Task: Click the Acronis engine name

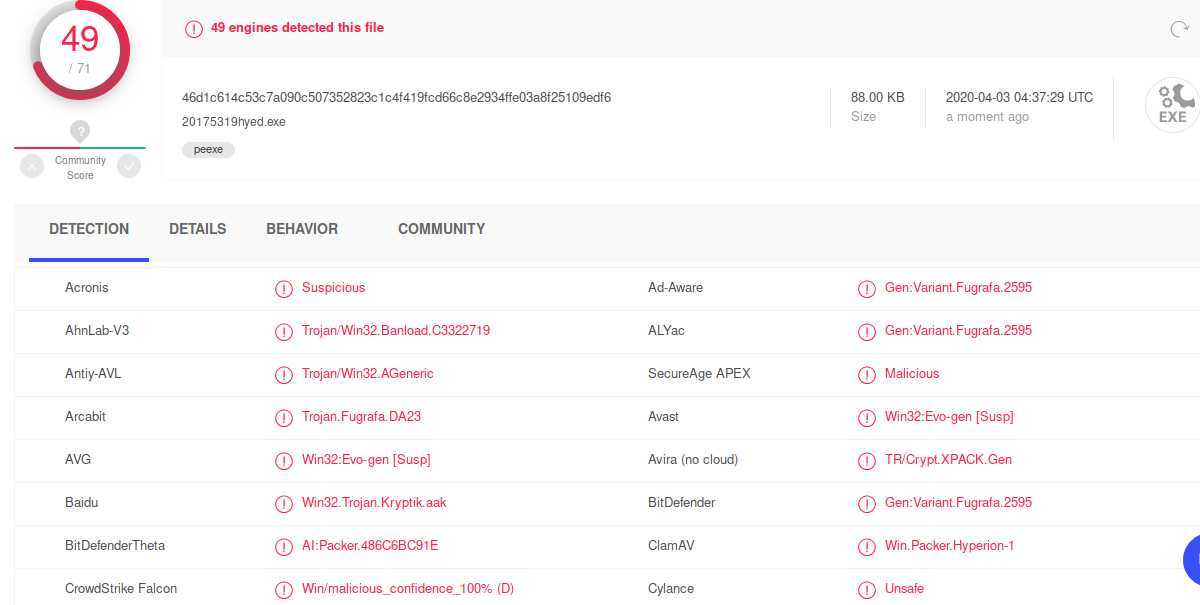Action: pos(87,288)
